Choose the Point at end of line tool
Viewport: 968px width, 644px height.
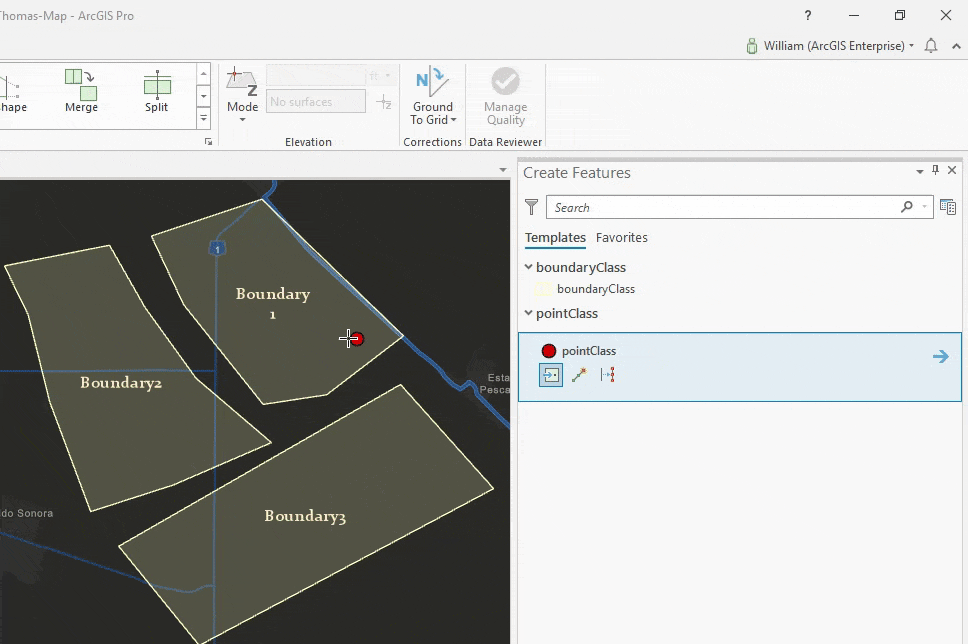pos(579,375)
